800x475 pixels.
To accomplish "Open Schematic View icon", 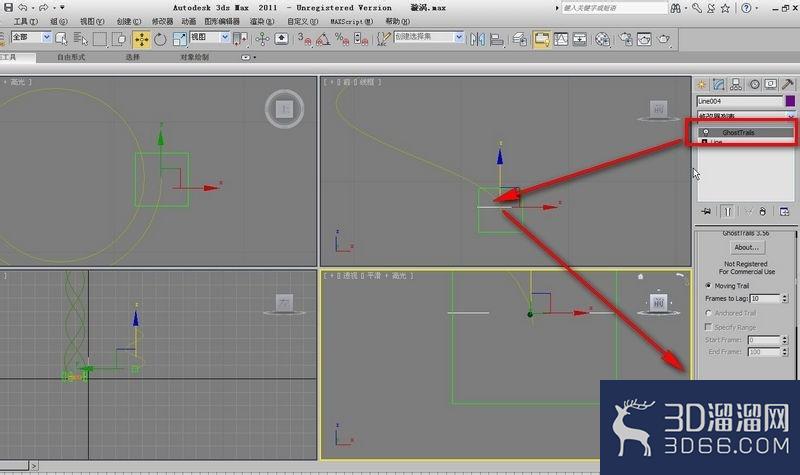I will pos(580,39).
